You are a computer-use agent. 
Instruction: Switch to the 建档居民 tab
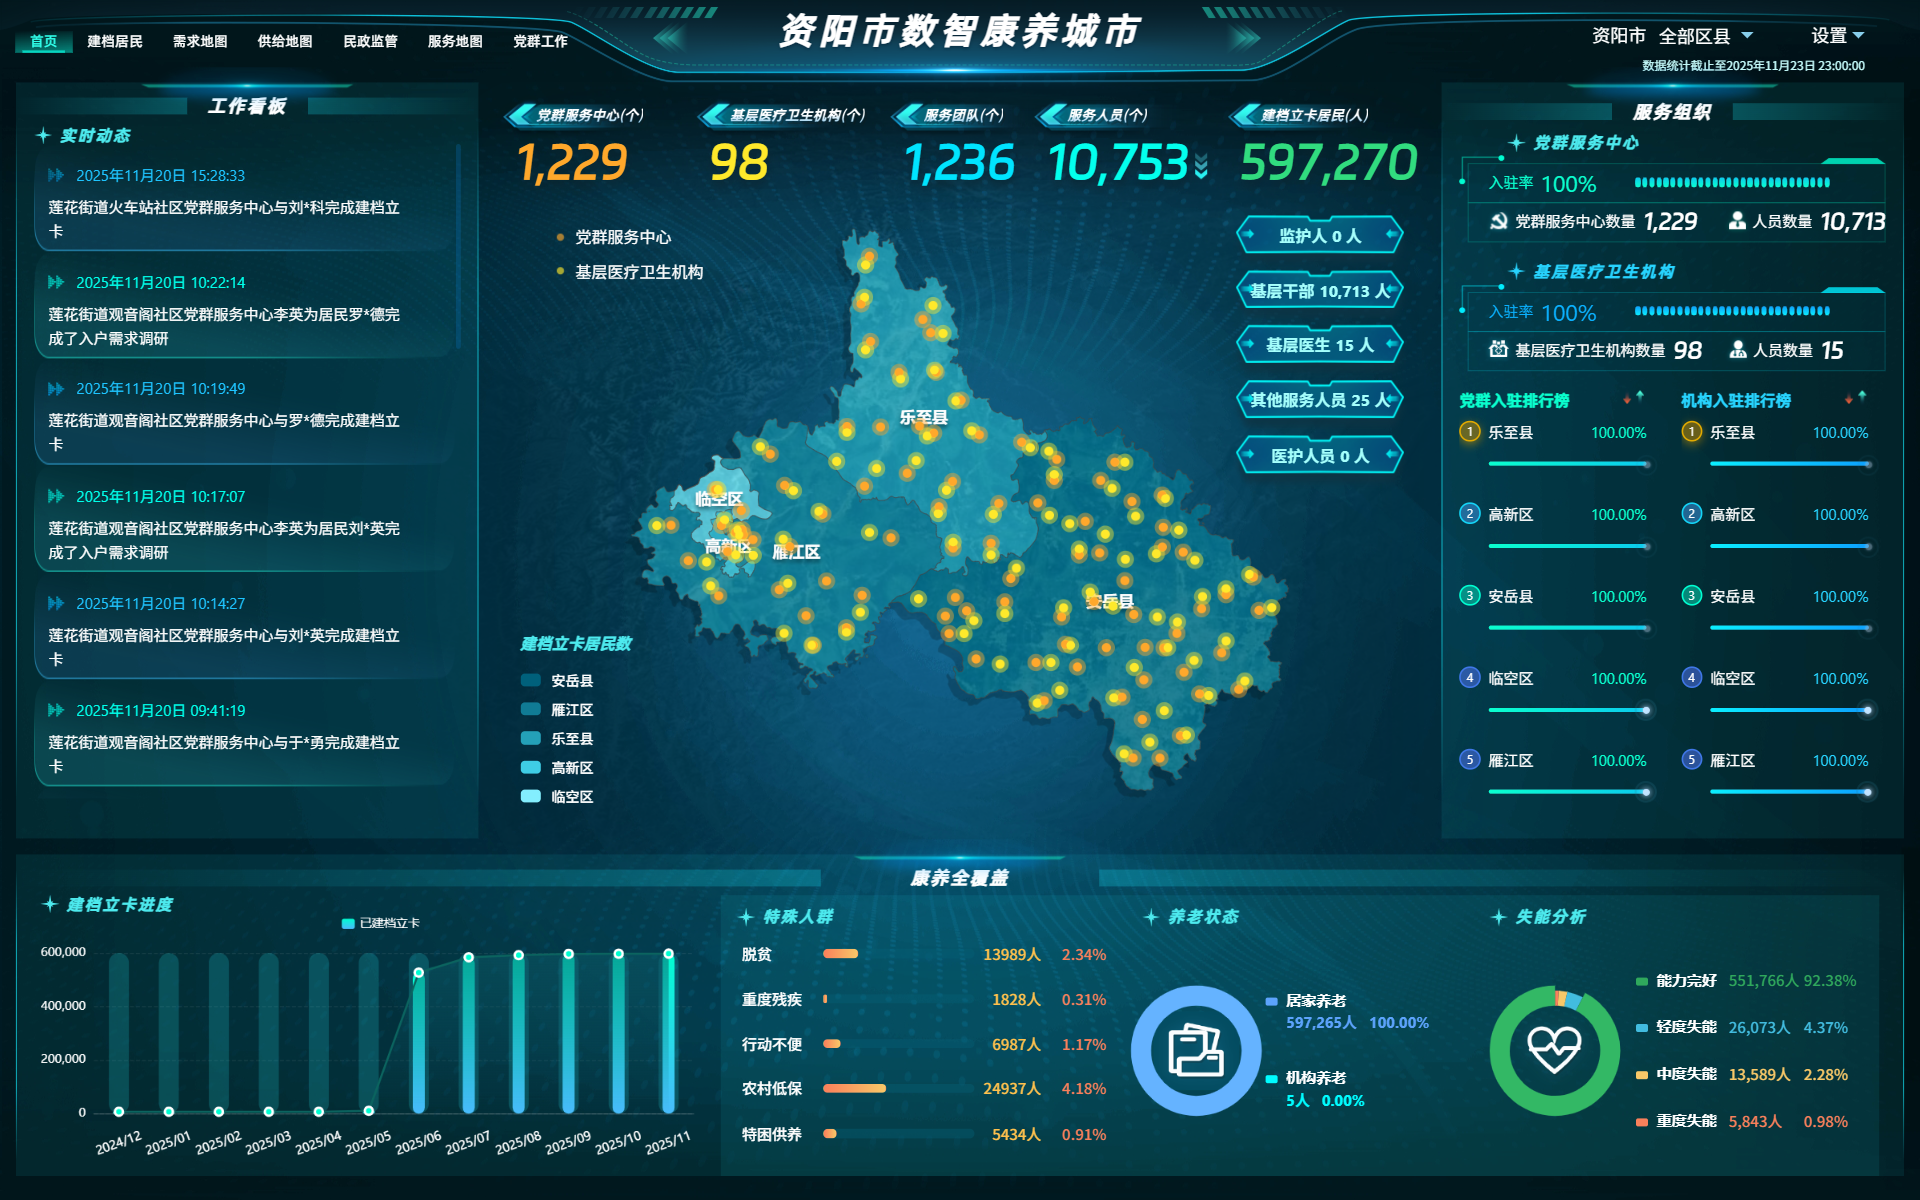pos(115,41)
